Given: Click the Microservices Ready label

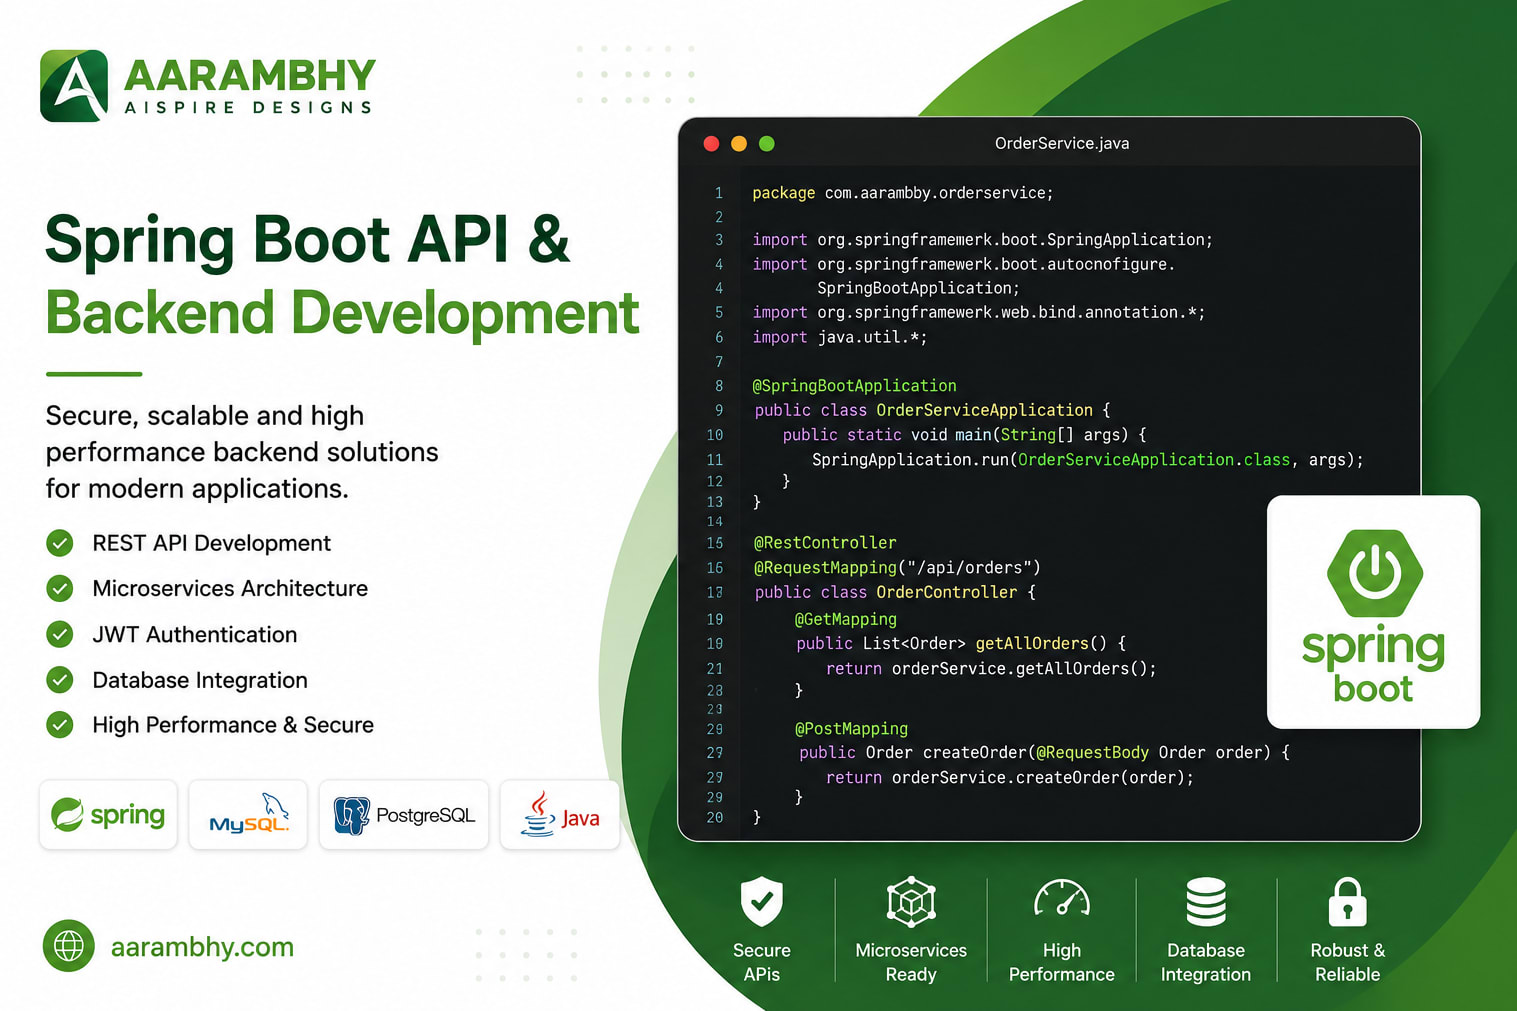Looking at the screenshot, I should (x=911, y=962).
